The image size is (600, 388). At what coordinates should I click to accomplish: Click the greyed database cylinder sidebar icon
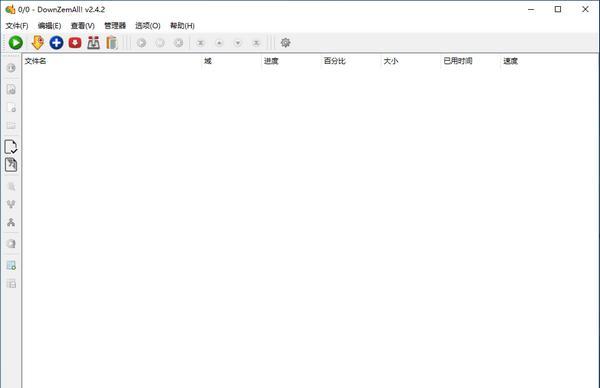point(11,244)
